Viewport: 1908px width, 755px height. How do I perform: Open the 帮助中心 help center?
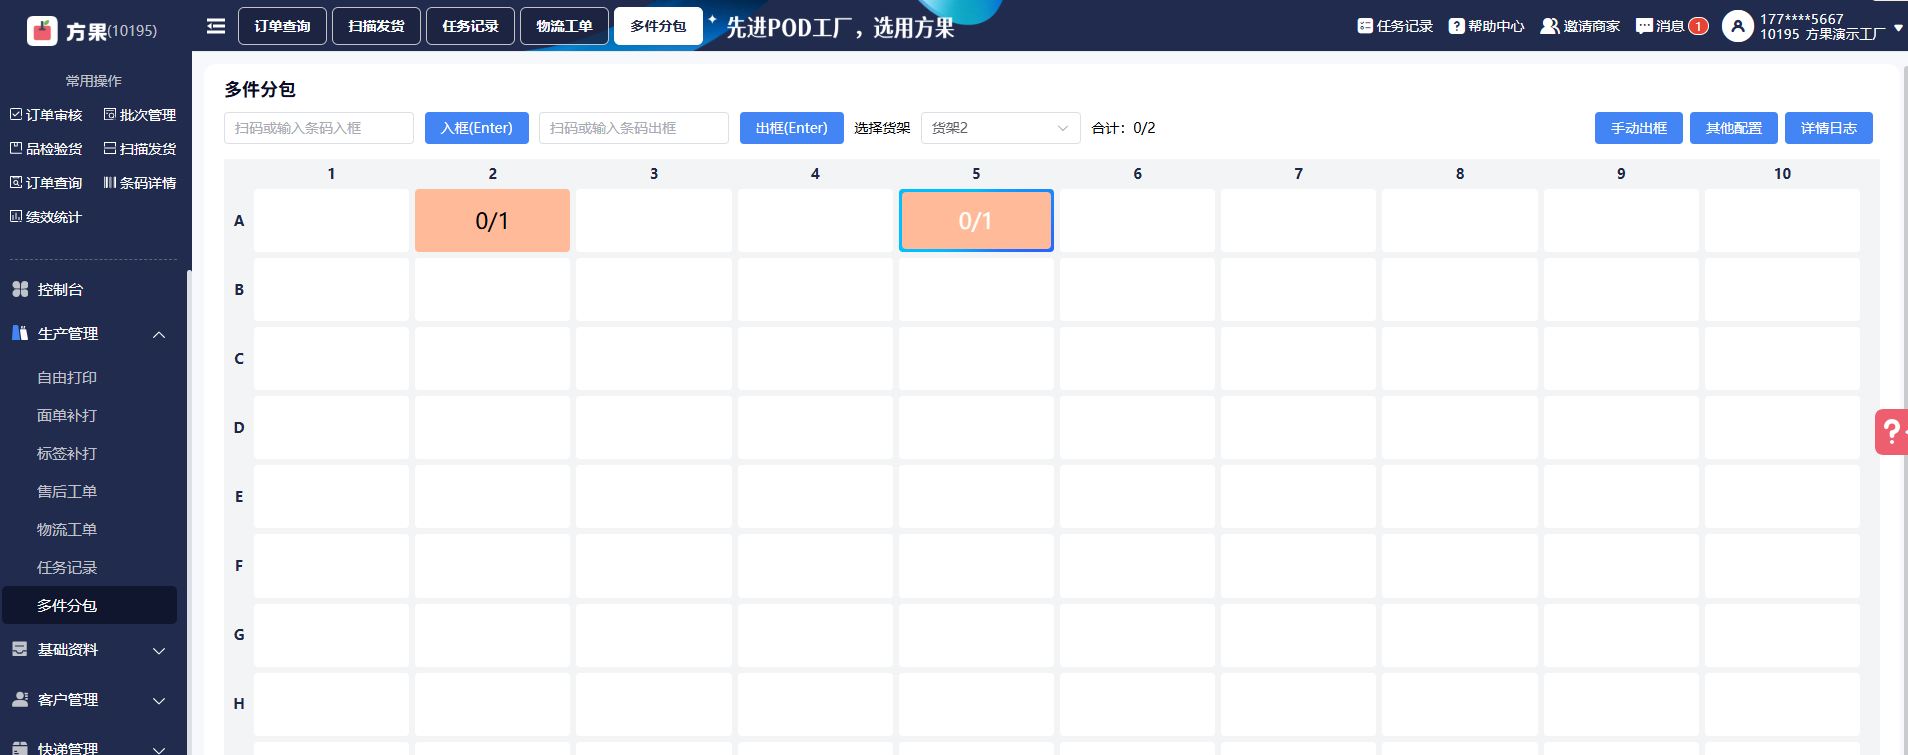1487,26
